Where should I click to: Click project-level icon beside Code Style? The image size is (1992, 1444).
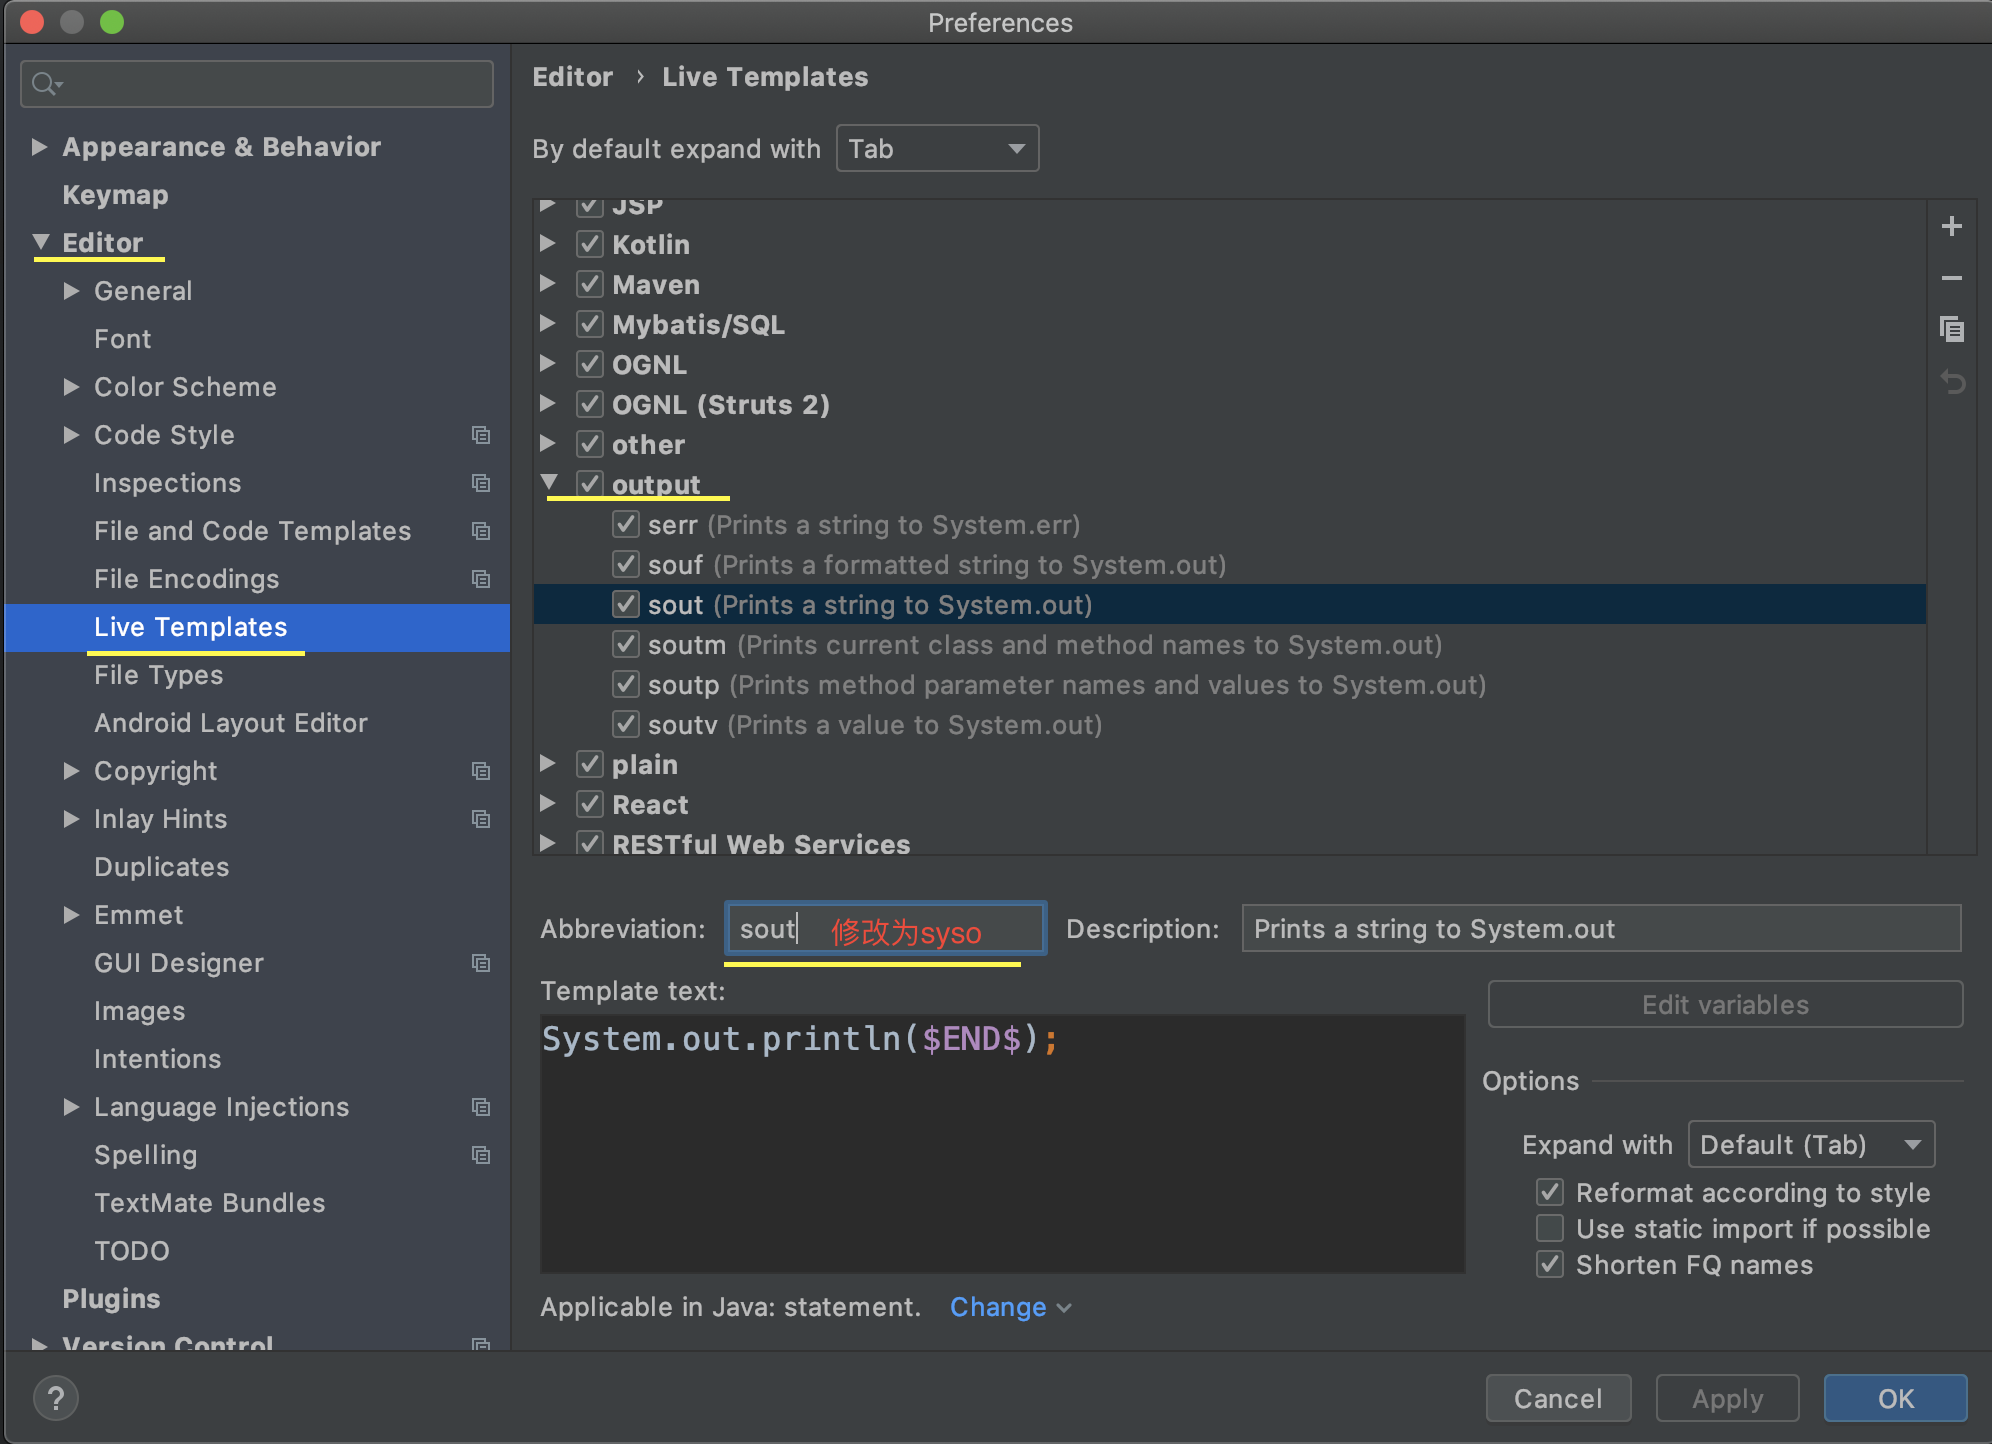481,435
